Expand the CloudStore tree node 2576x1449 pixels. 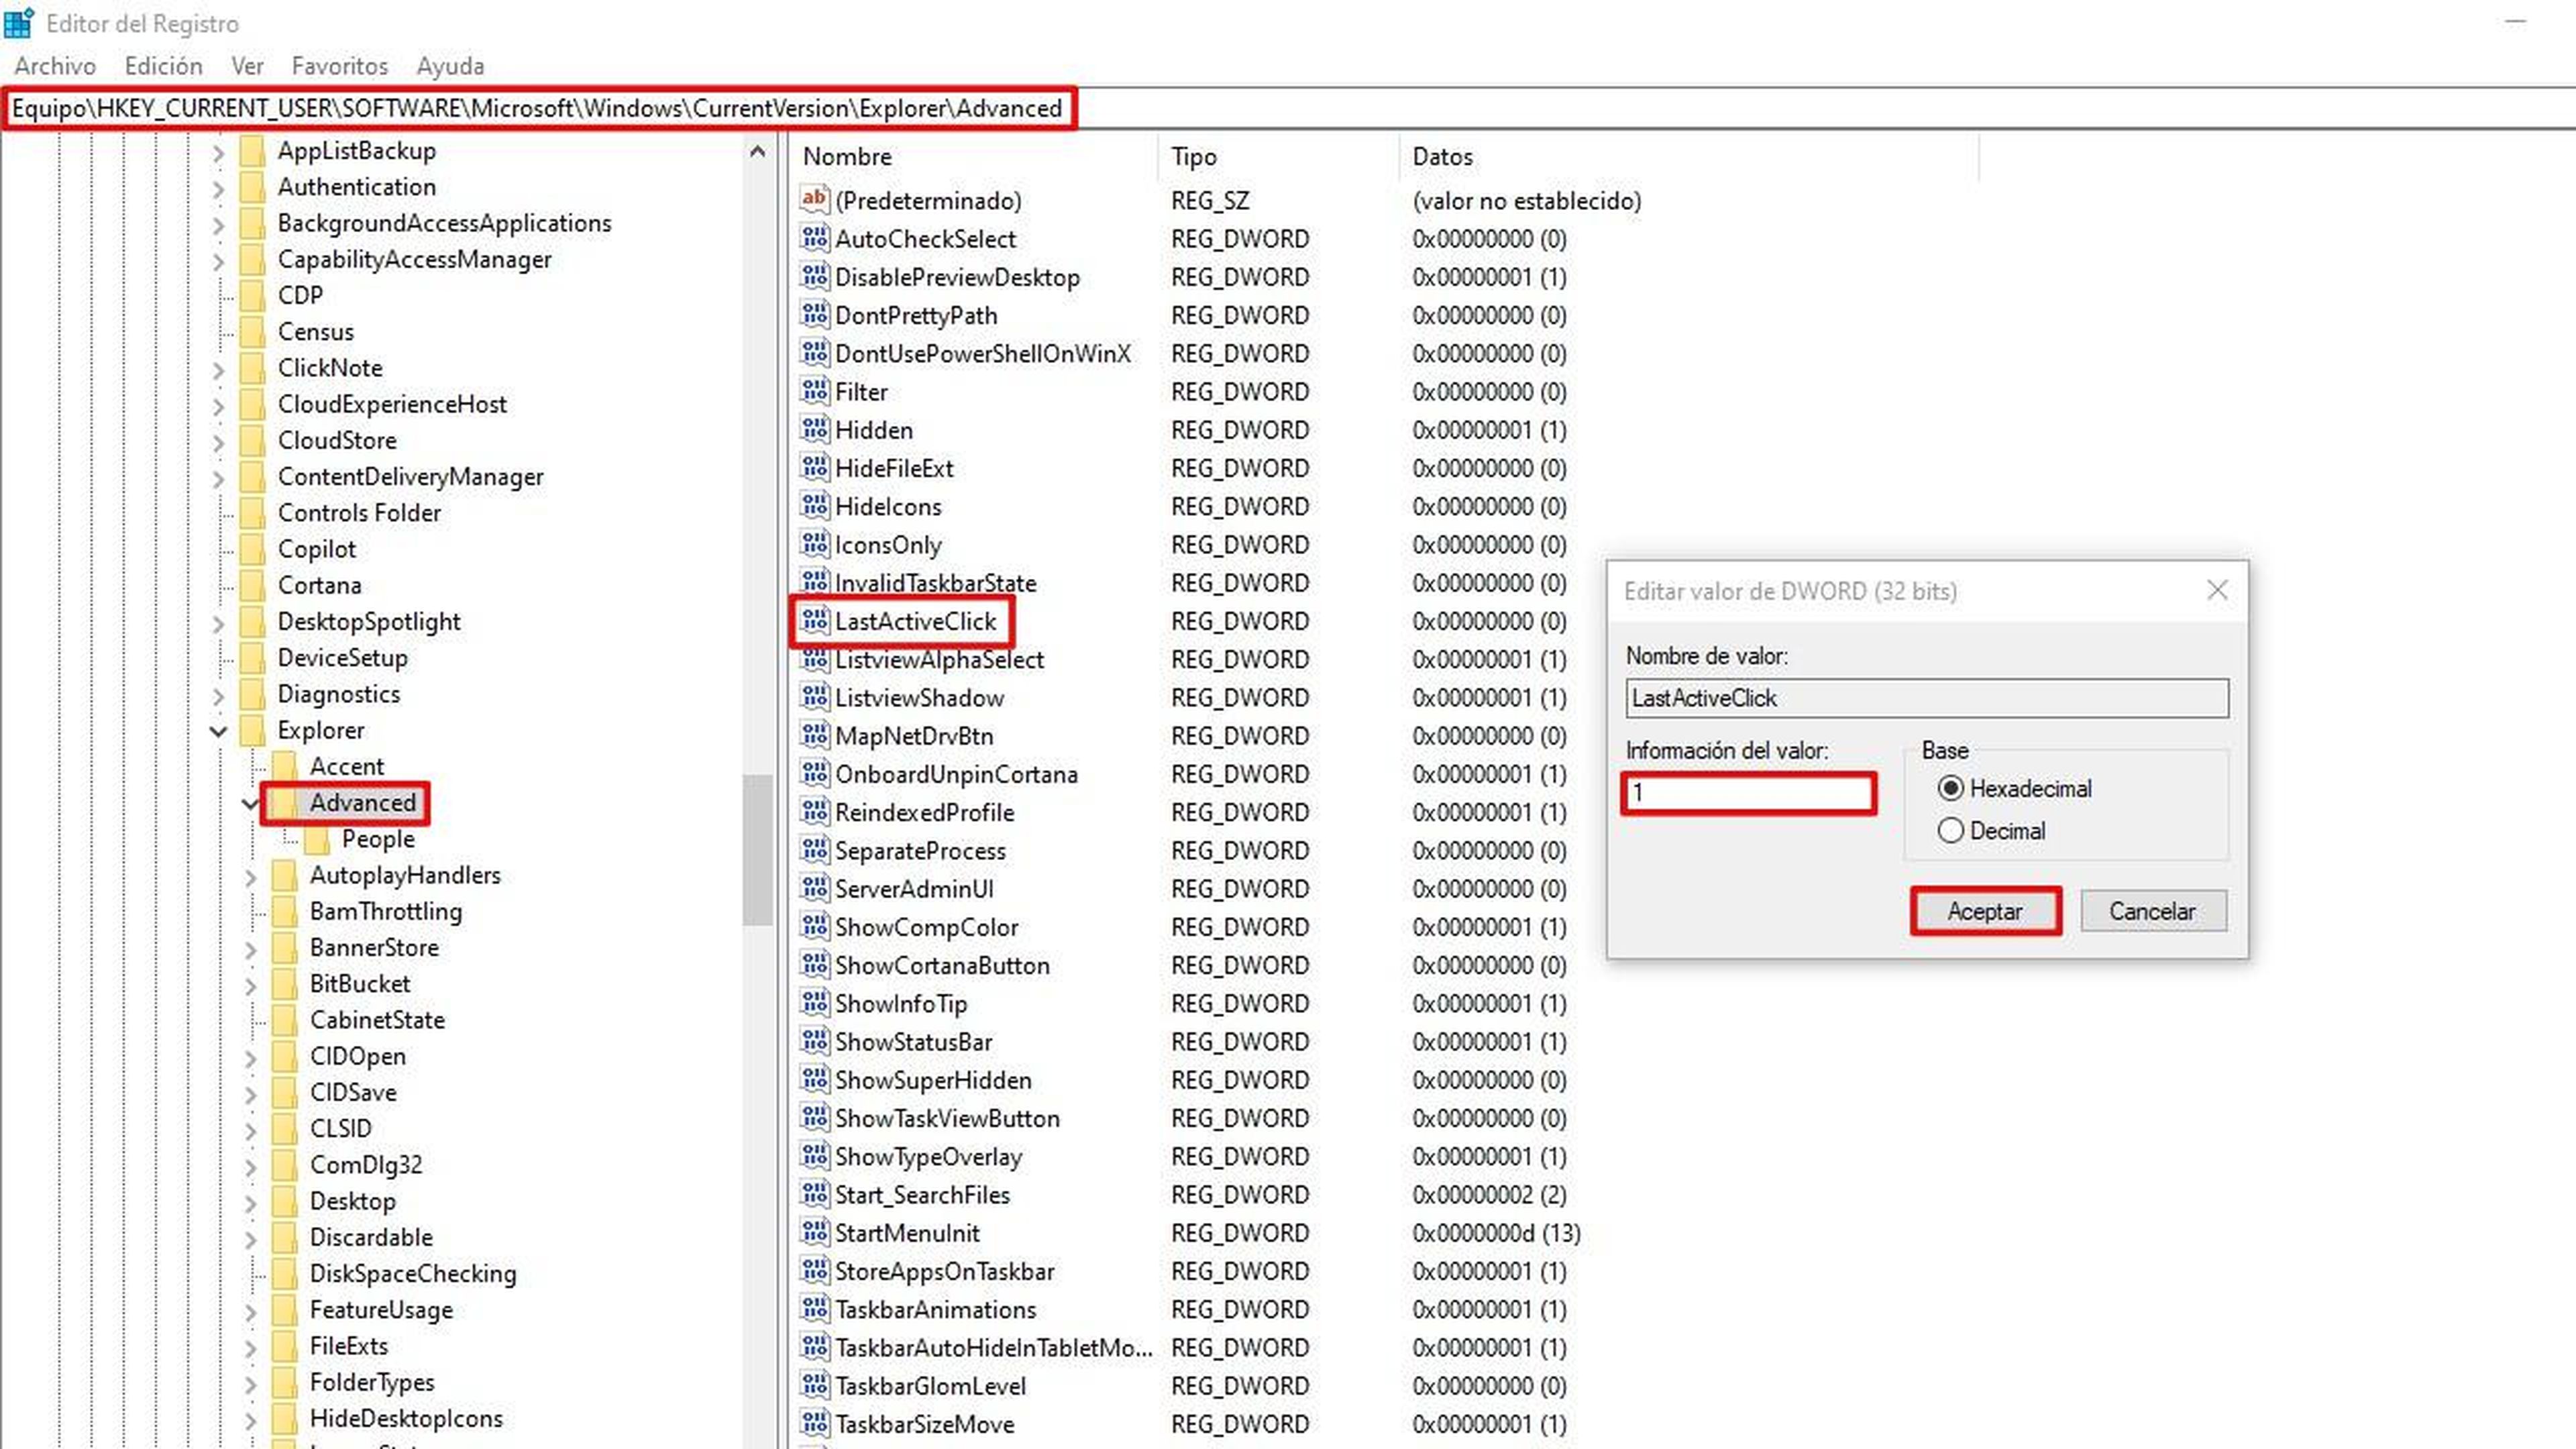218,442
